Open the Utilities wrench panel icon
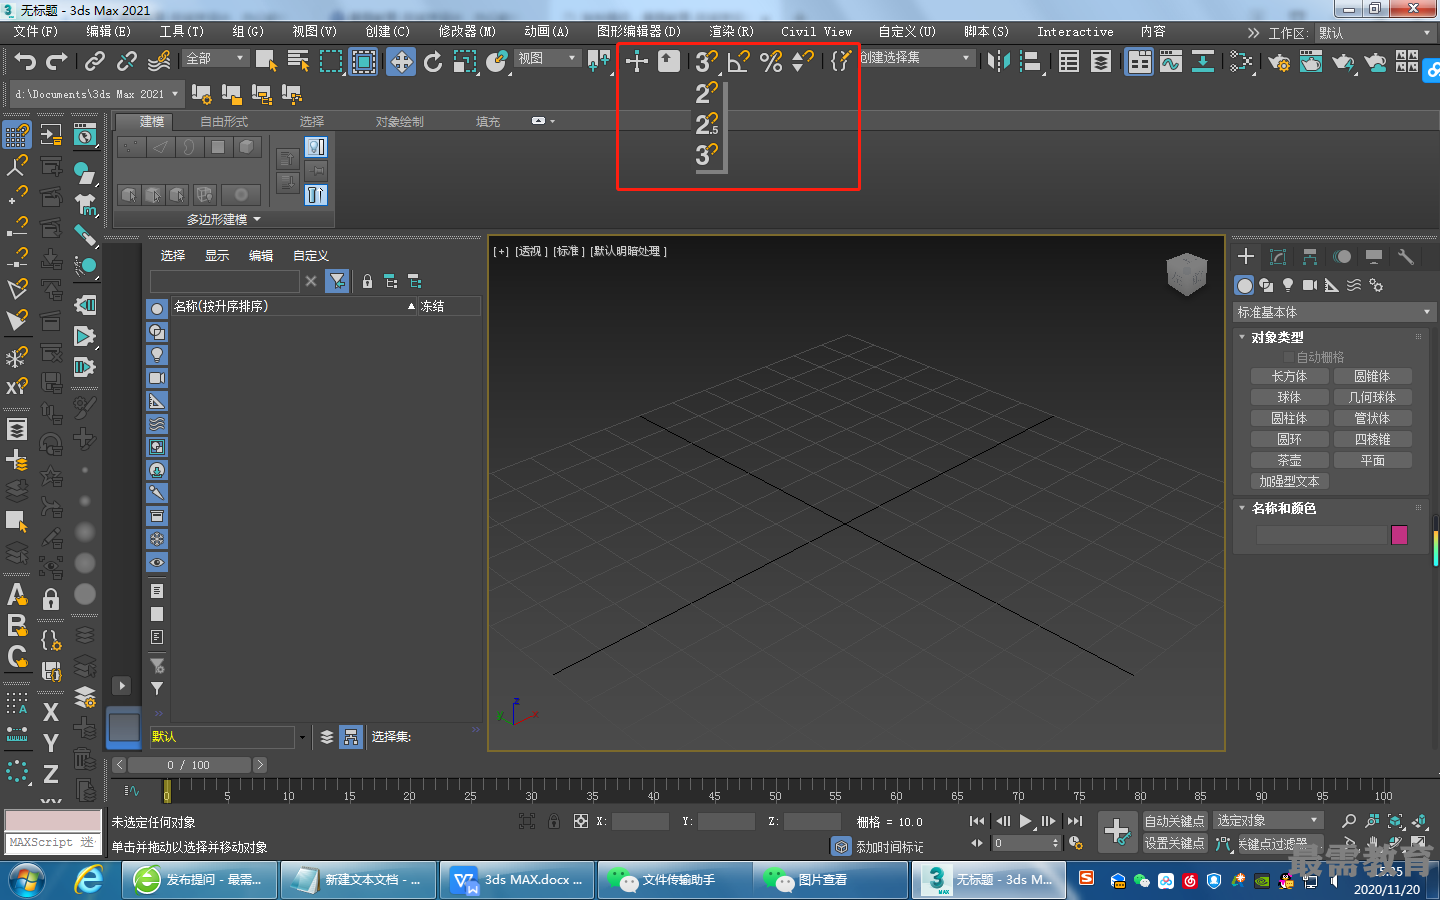This screenshot has height=900, width=1440. click(x=1405, y=257)
